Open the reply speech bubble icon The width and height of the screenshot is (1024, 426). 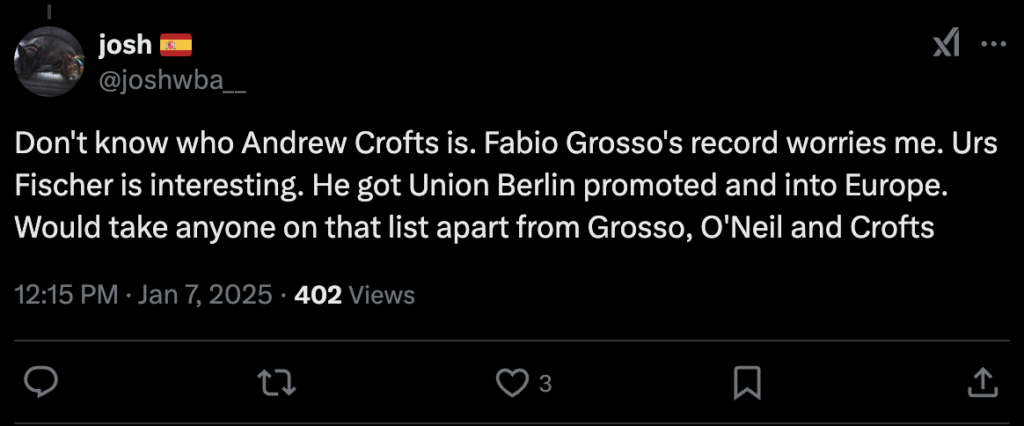coord(41,383)
